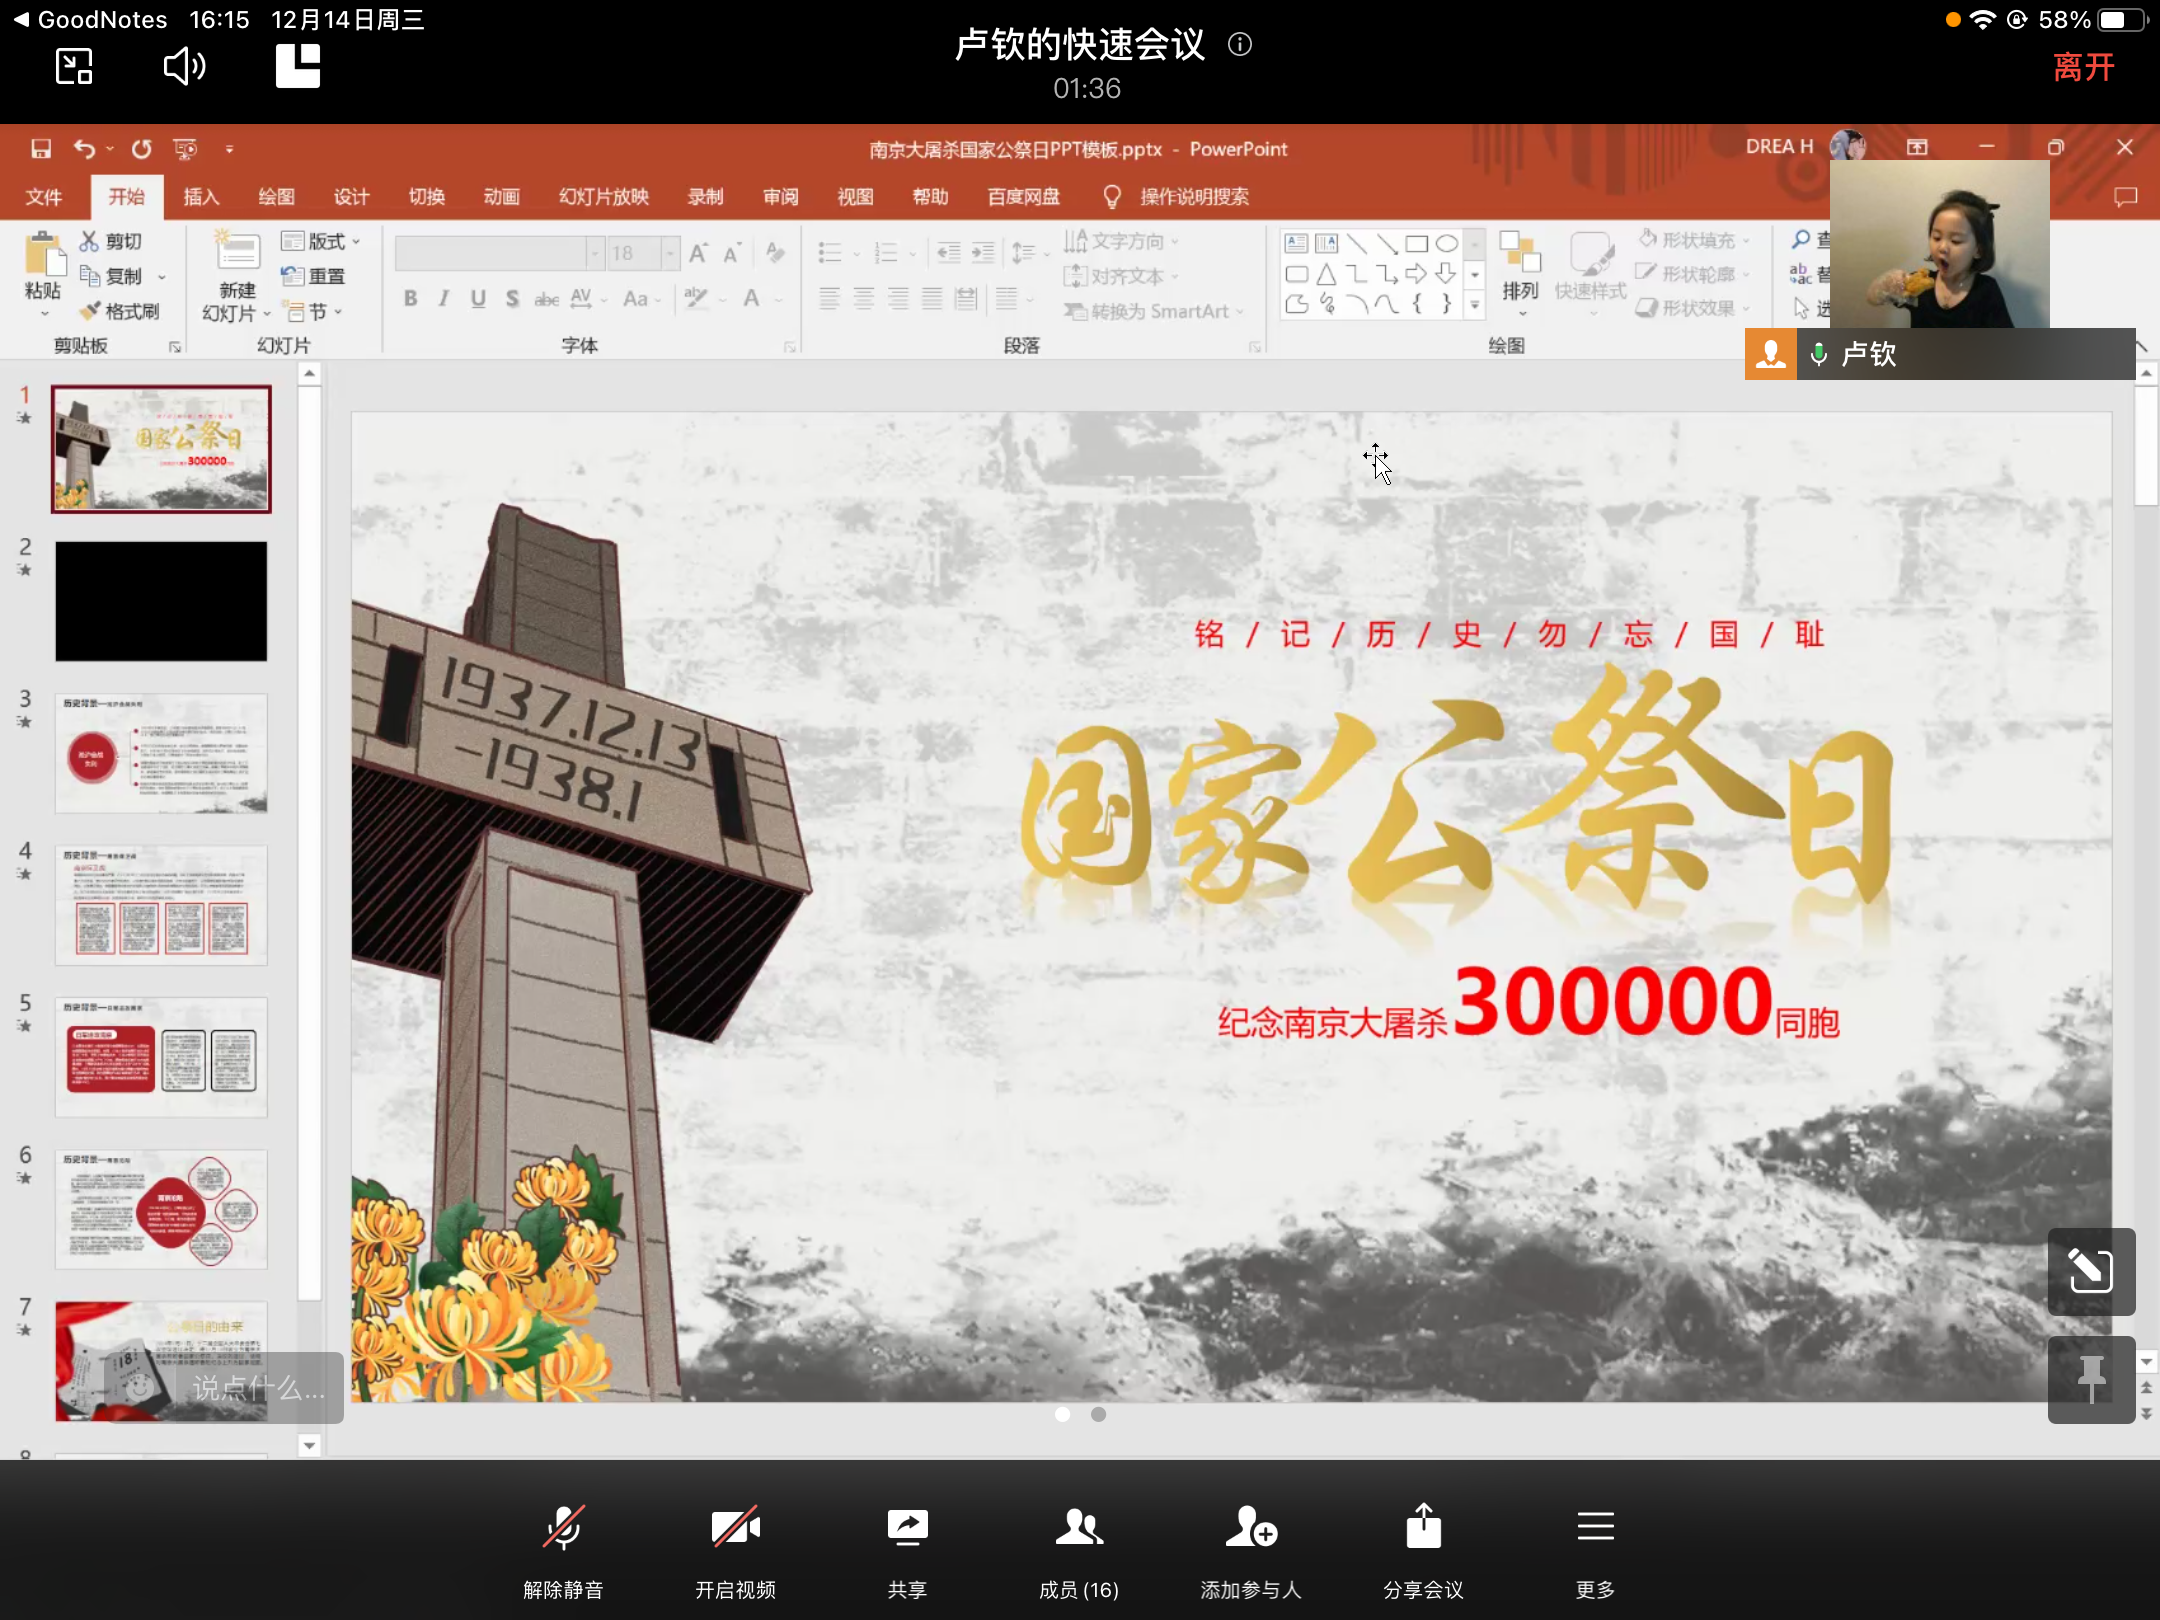2160x1620 pixels.
Task: Switch to the 视图 ribbon tab
Action: pos(855,196)
